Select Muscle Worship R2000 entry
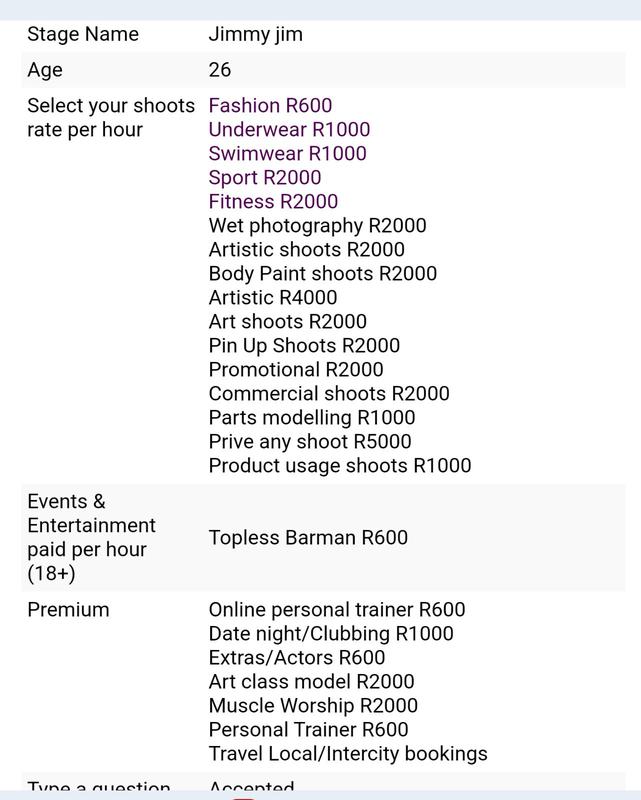 coord(313,706)
